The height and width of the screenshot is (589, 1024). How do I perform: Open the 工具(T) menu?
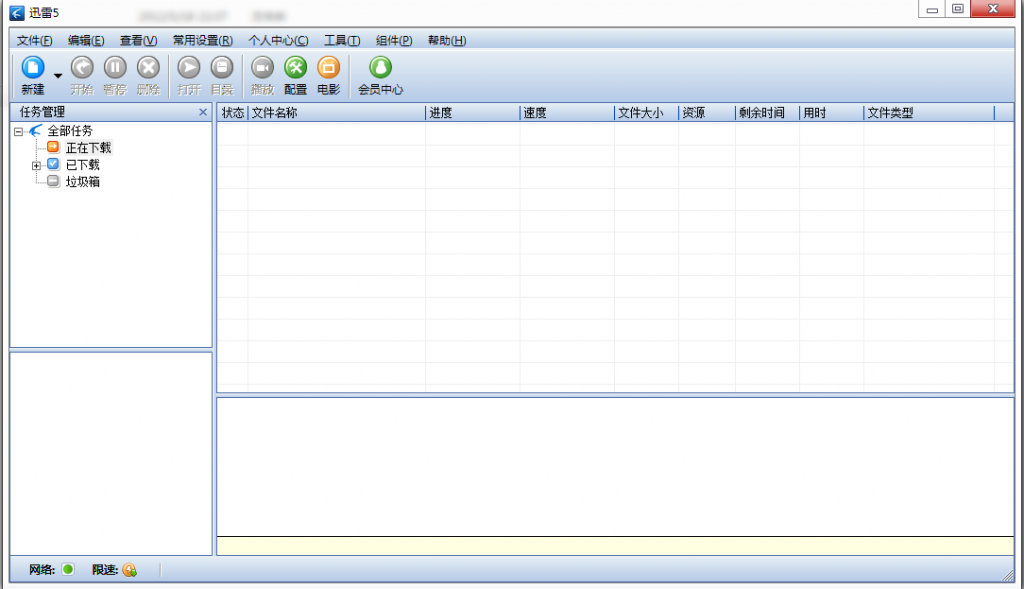tap(342, 41)
